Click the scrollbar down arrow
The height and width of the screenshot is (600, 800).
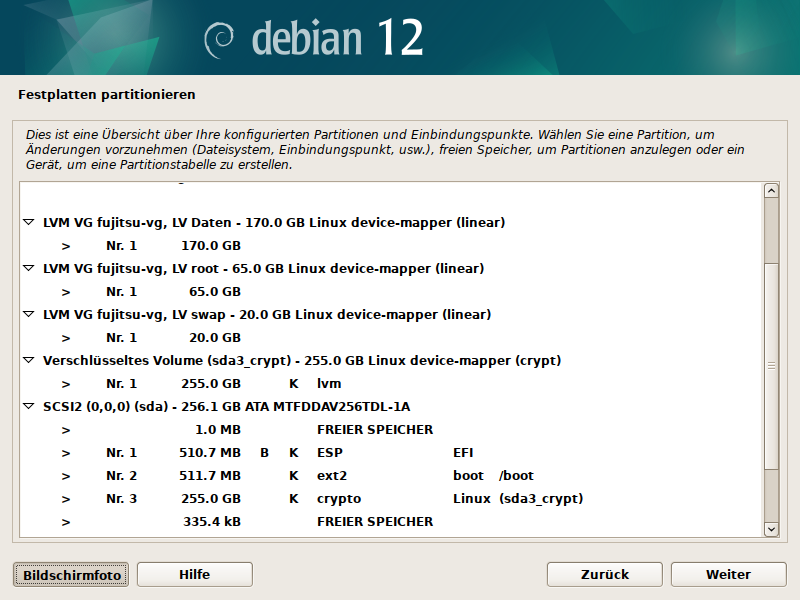[771, 529]
